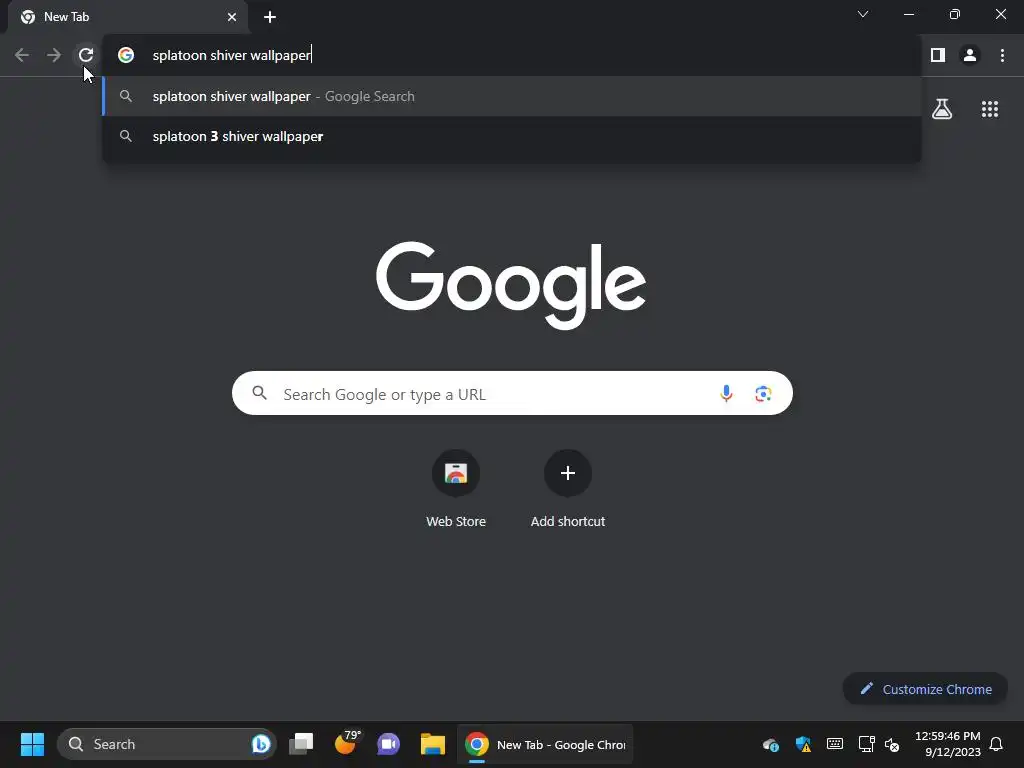Image resolution: width=1024 pixels, height=768 pixels.
Task: Open the Windows Start menu
Action: click(x=32, y=744)
